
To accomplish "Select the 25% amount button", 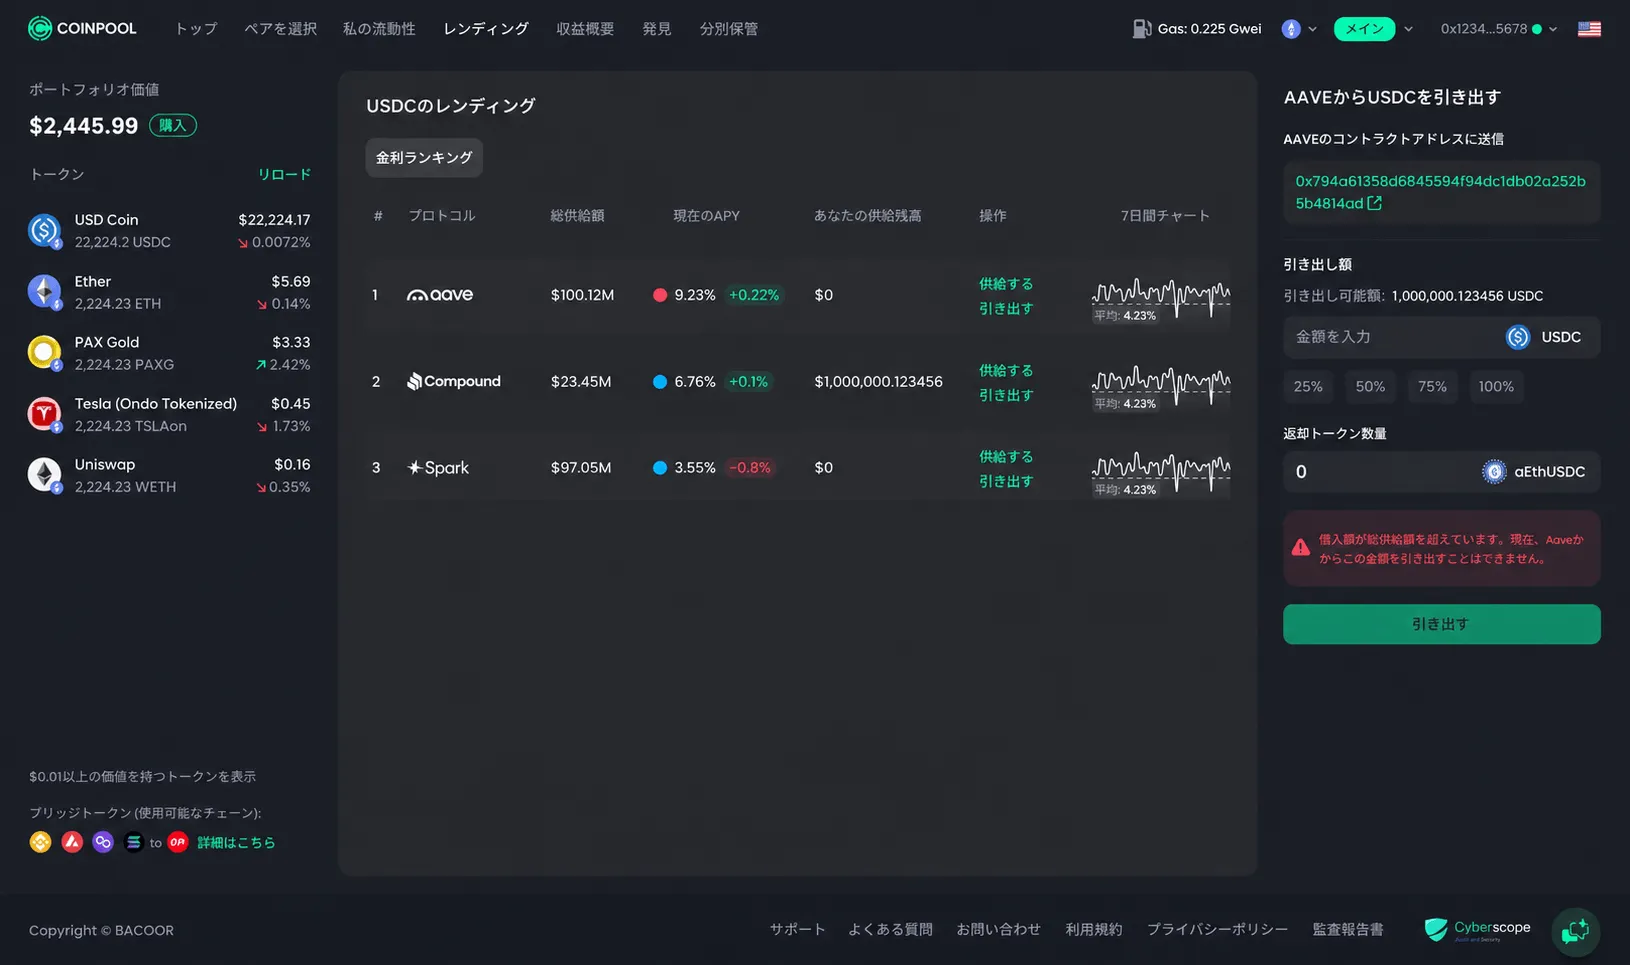I will coord(1308,387).
